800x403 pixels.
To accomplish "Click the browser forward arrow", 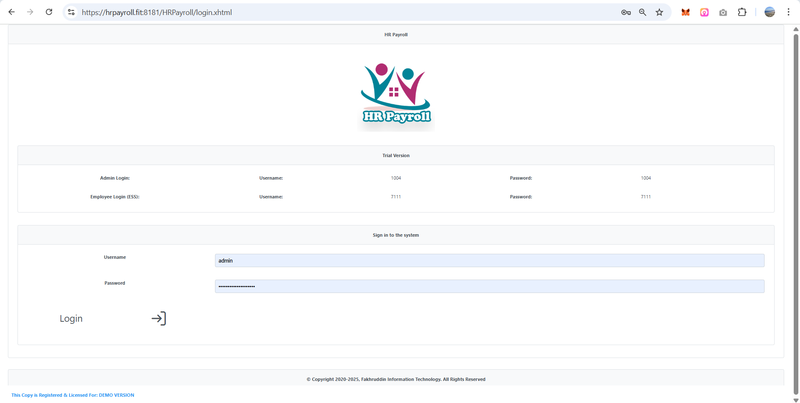I will 30,12.
